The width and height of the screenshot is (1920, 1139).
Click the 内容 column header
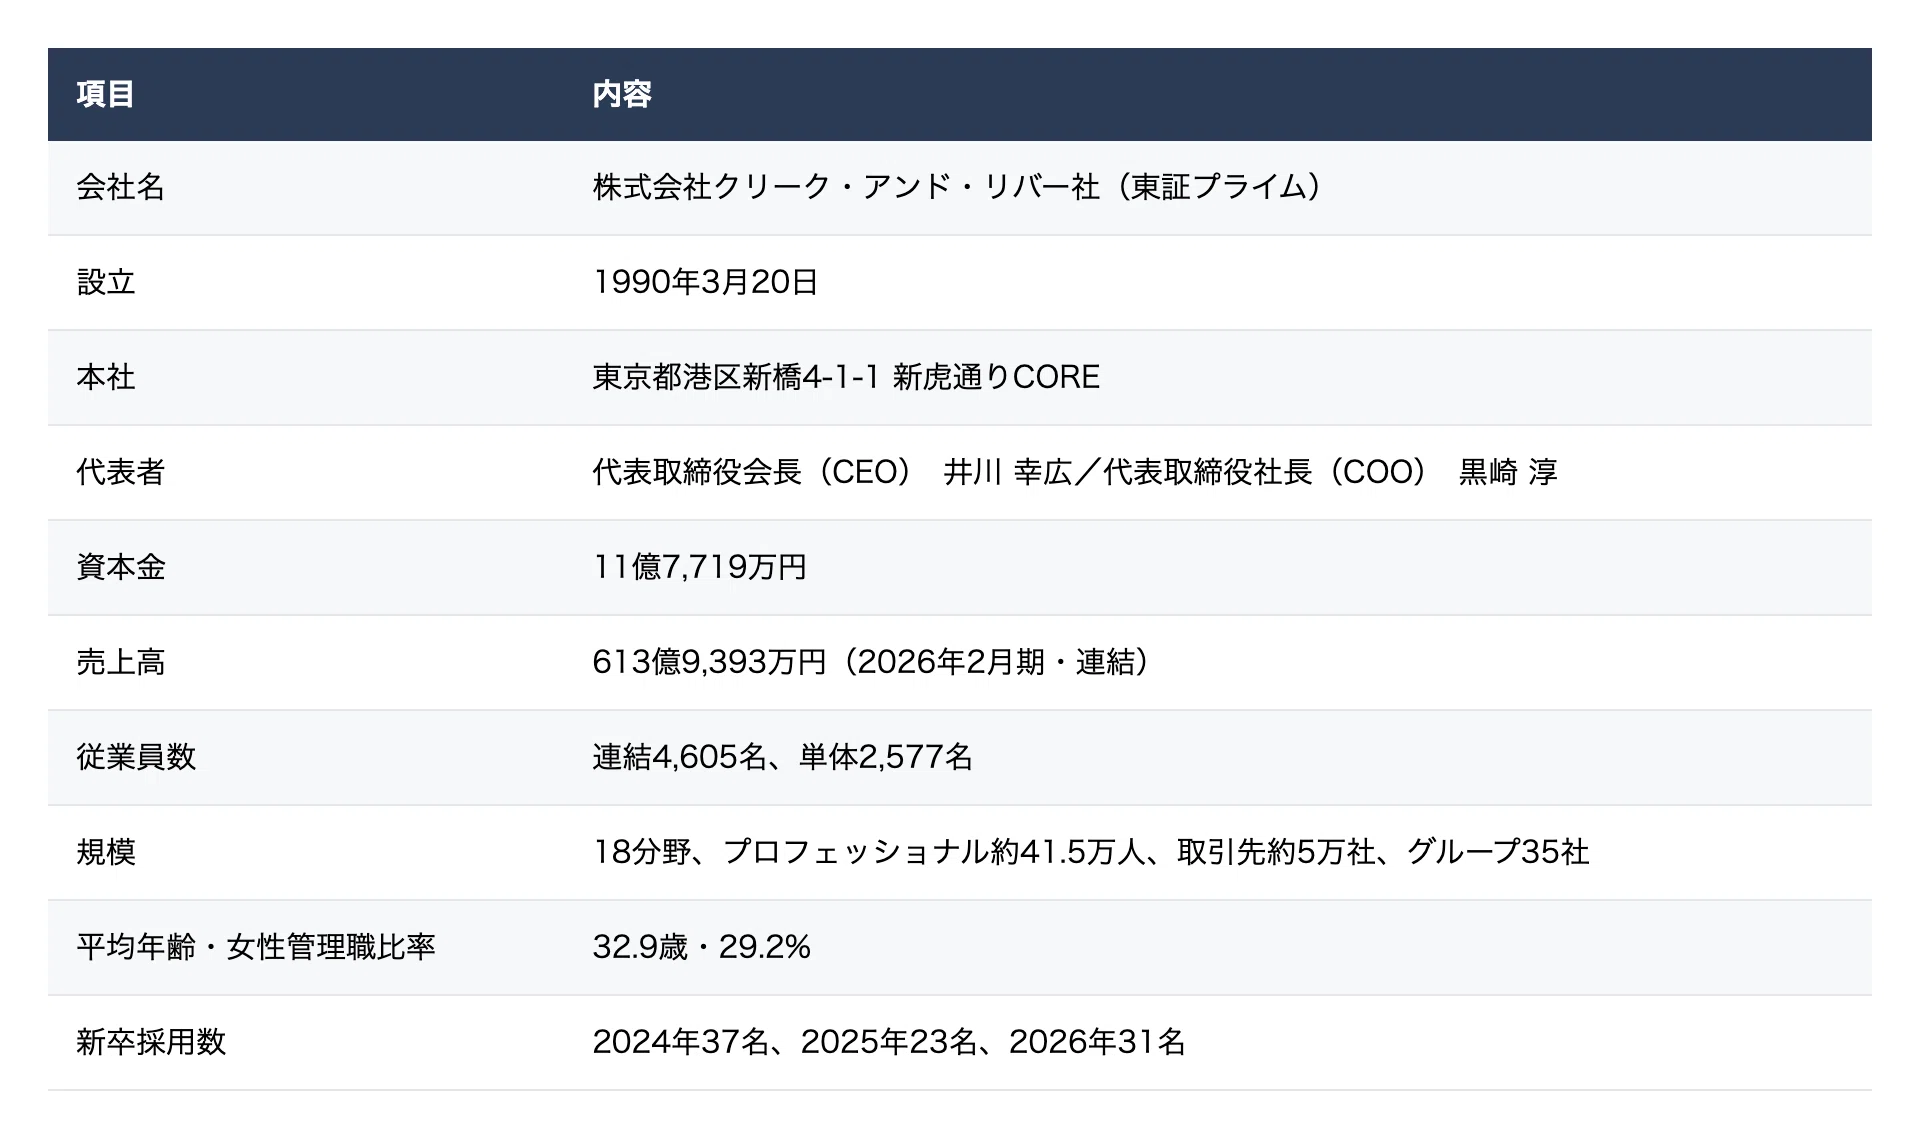(x=622, y=94)
